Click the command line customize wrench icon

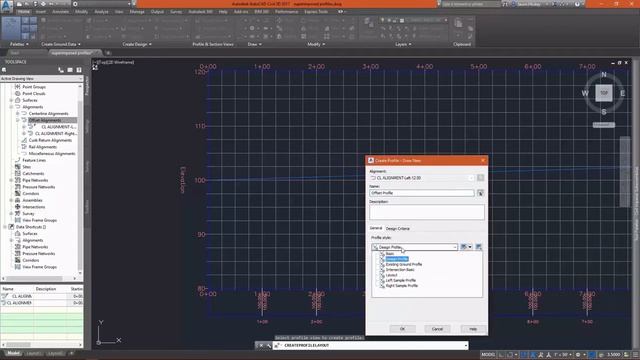coord(269,346)
